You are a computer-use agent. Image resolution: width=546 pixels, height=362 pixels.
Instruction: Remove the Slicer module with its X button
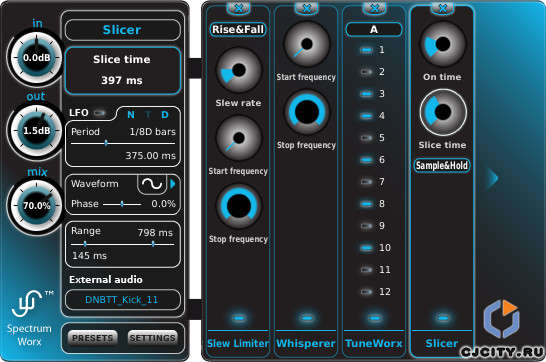442,7
